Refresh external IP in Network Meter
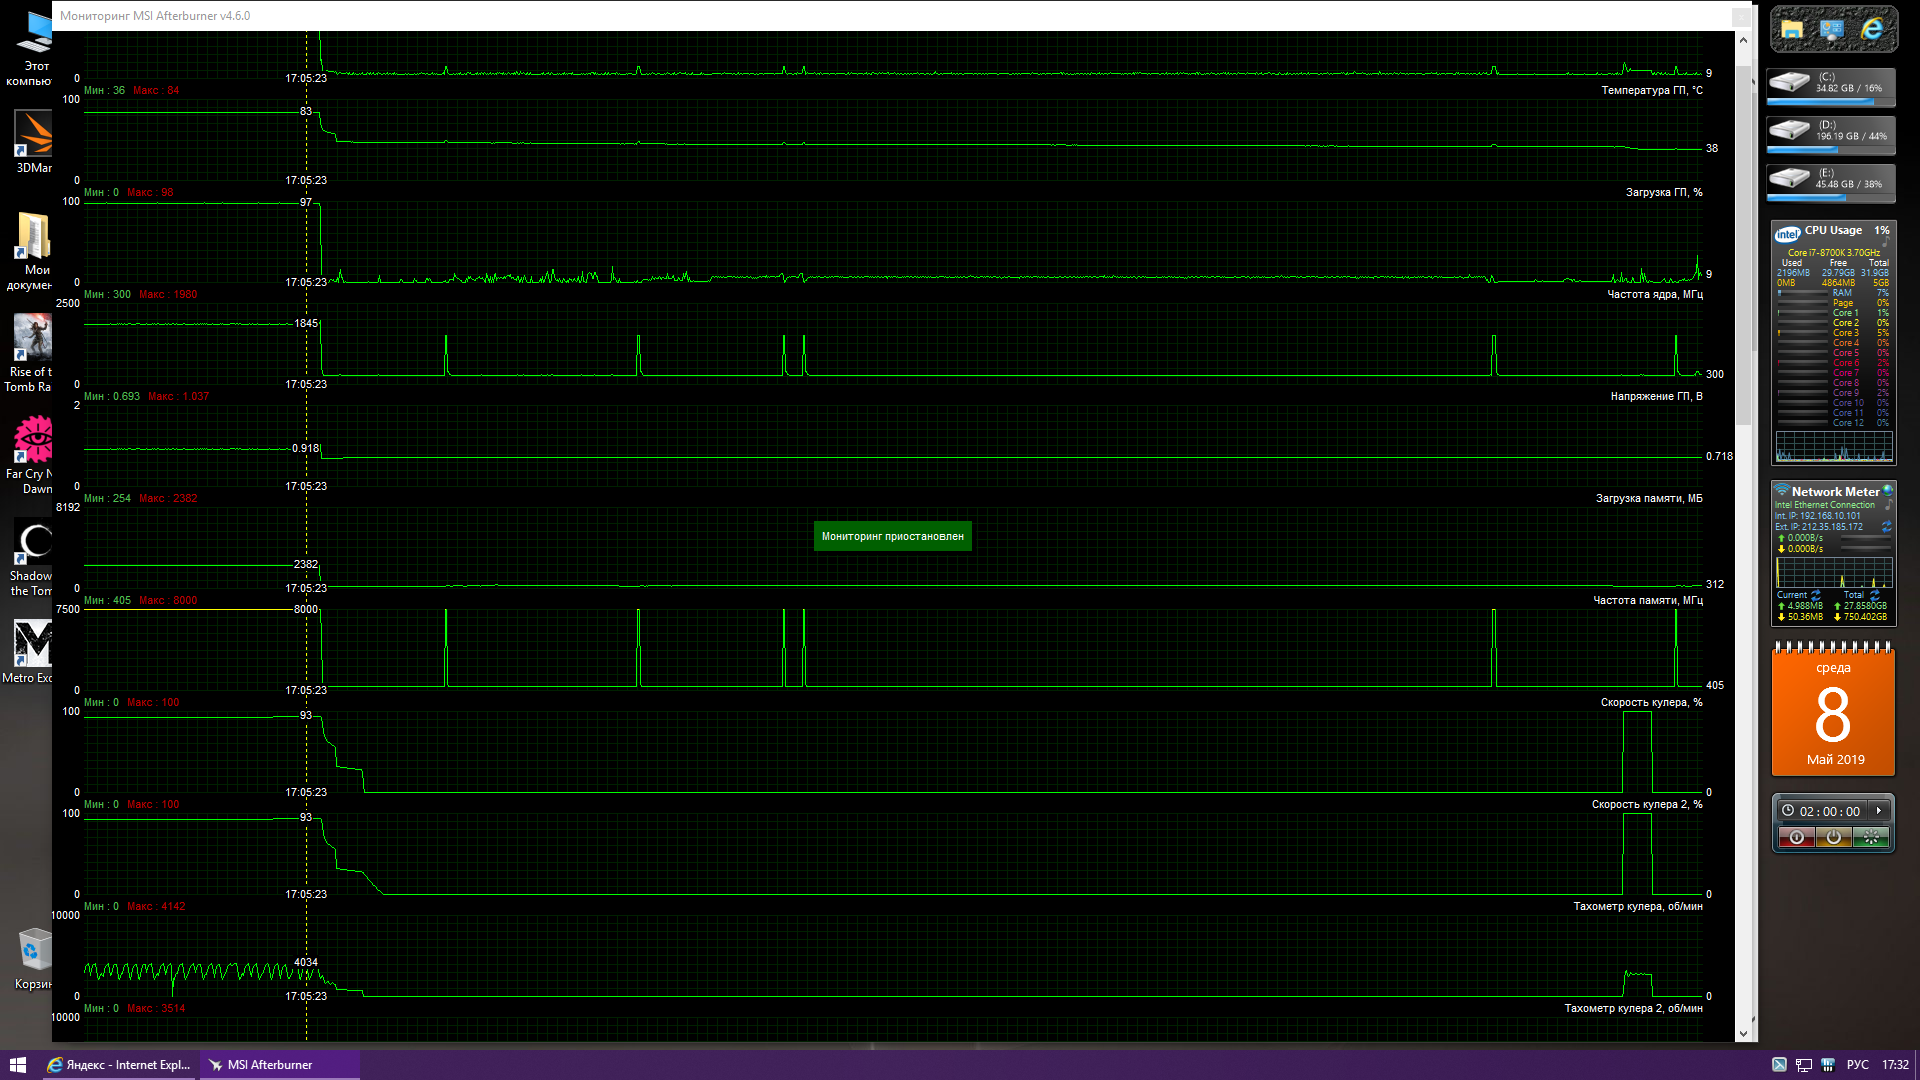This screenshot has width=1920, height=1080. [1887, 526]
